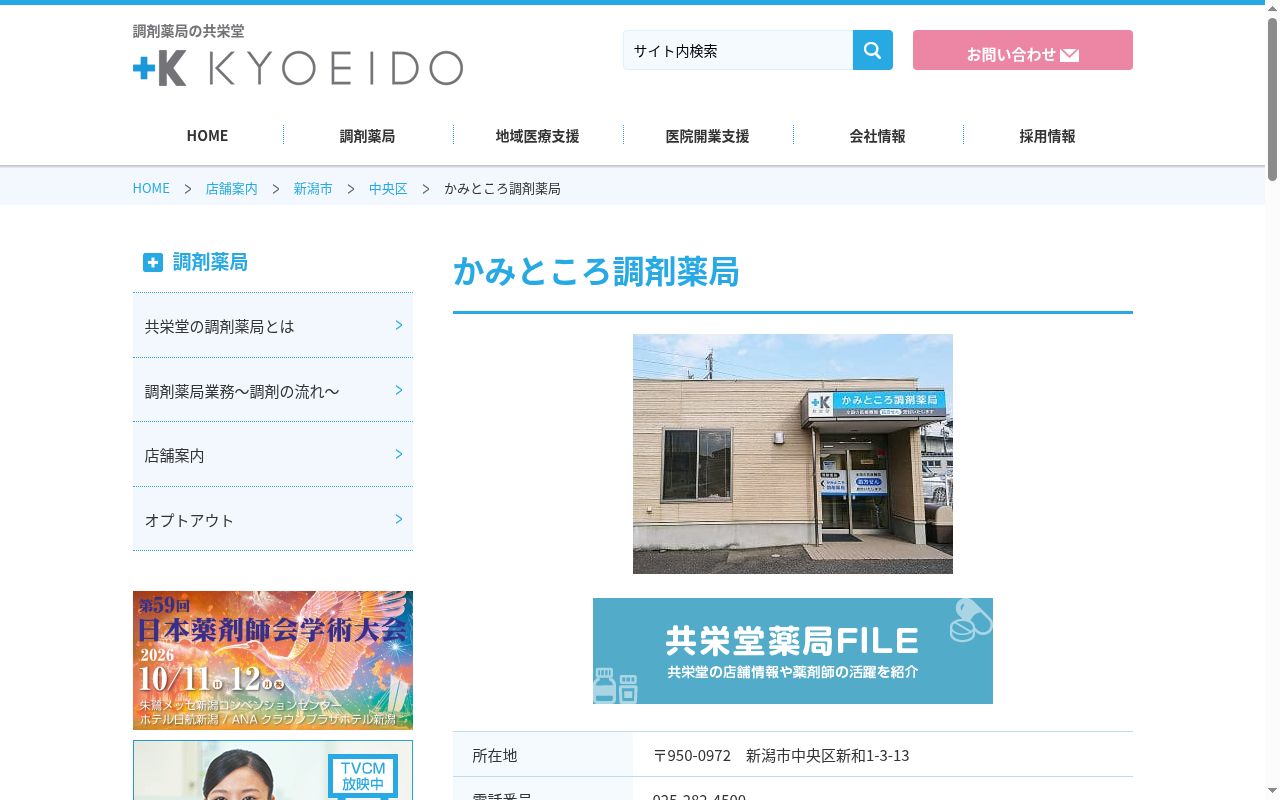Click chevron on オプトアウト sidebar row

coord(399,519)
